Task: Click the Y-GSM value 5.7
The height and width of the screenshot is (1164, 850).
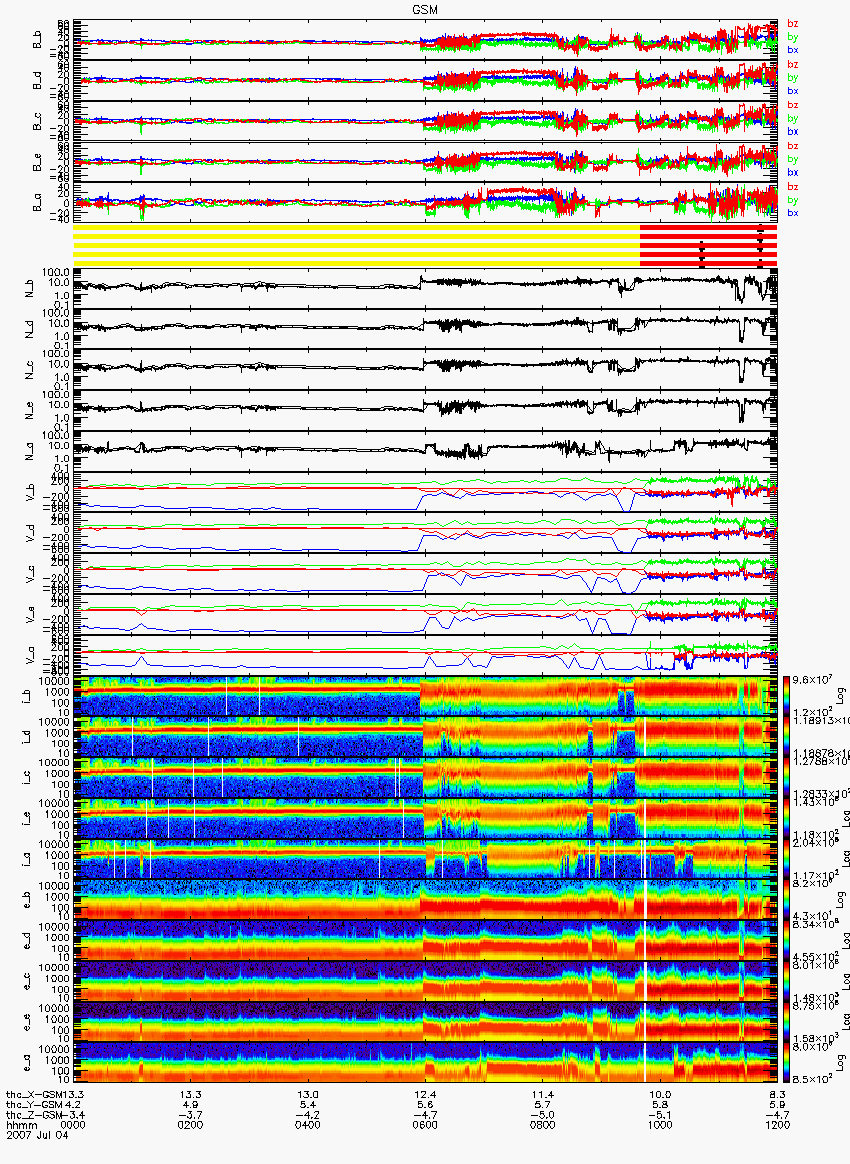Action: (x=543, y=1105)
